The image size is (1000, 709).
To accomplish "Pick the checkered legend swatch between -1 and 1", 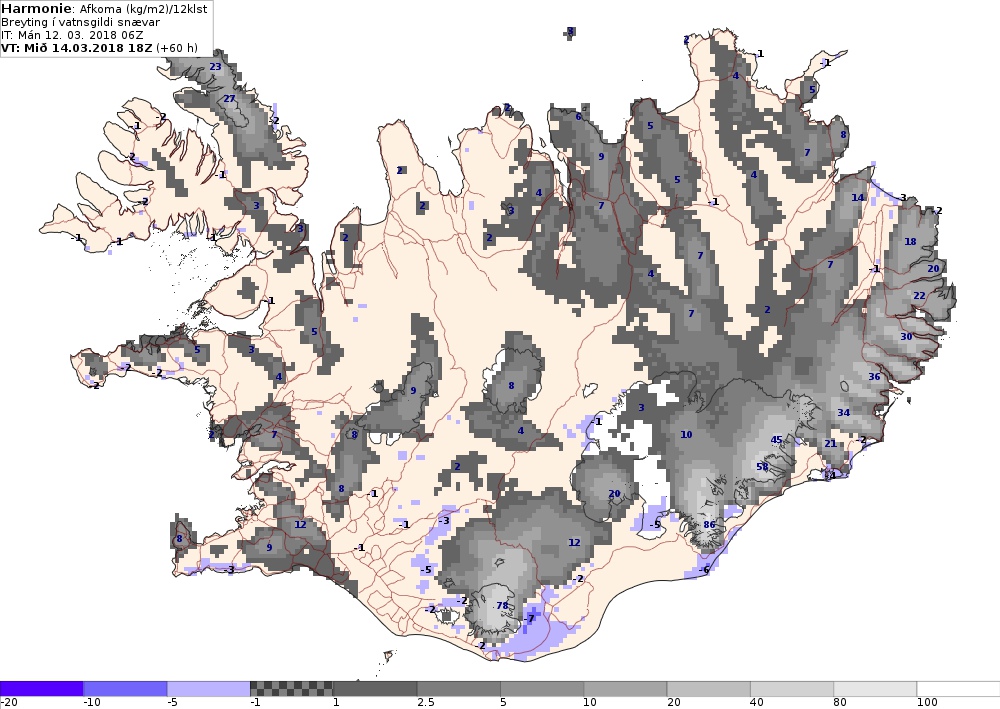I will (x=291, y=689).
